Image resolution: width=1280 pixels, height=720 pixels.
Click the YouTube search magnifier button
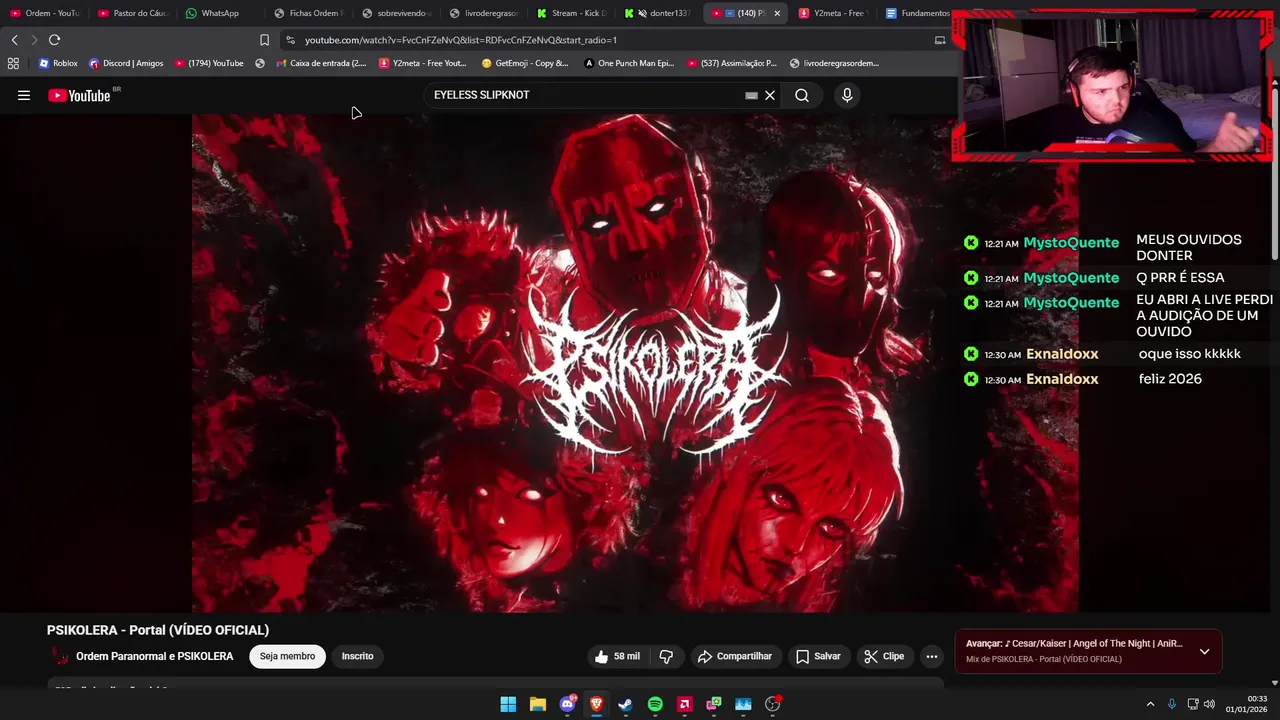point(802,95)
